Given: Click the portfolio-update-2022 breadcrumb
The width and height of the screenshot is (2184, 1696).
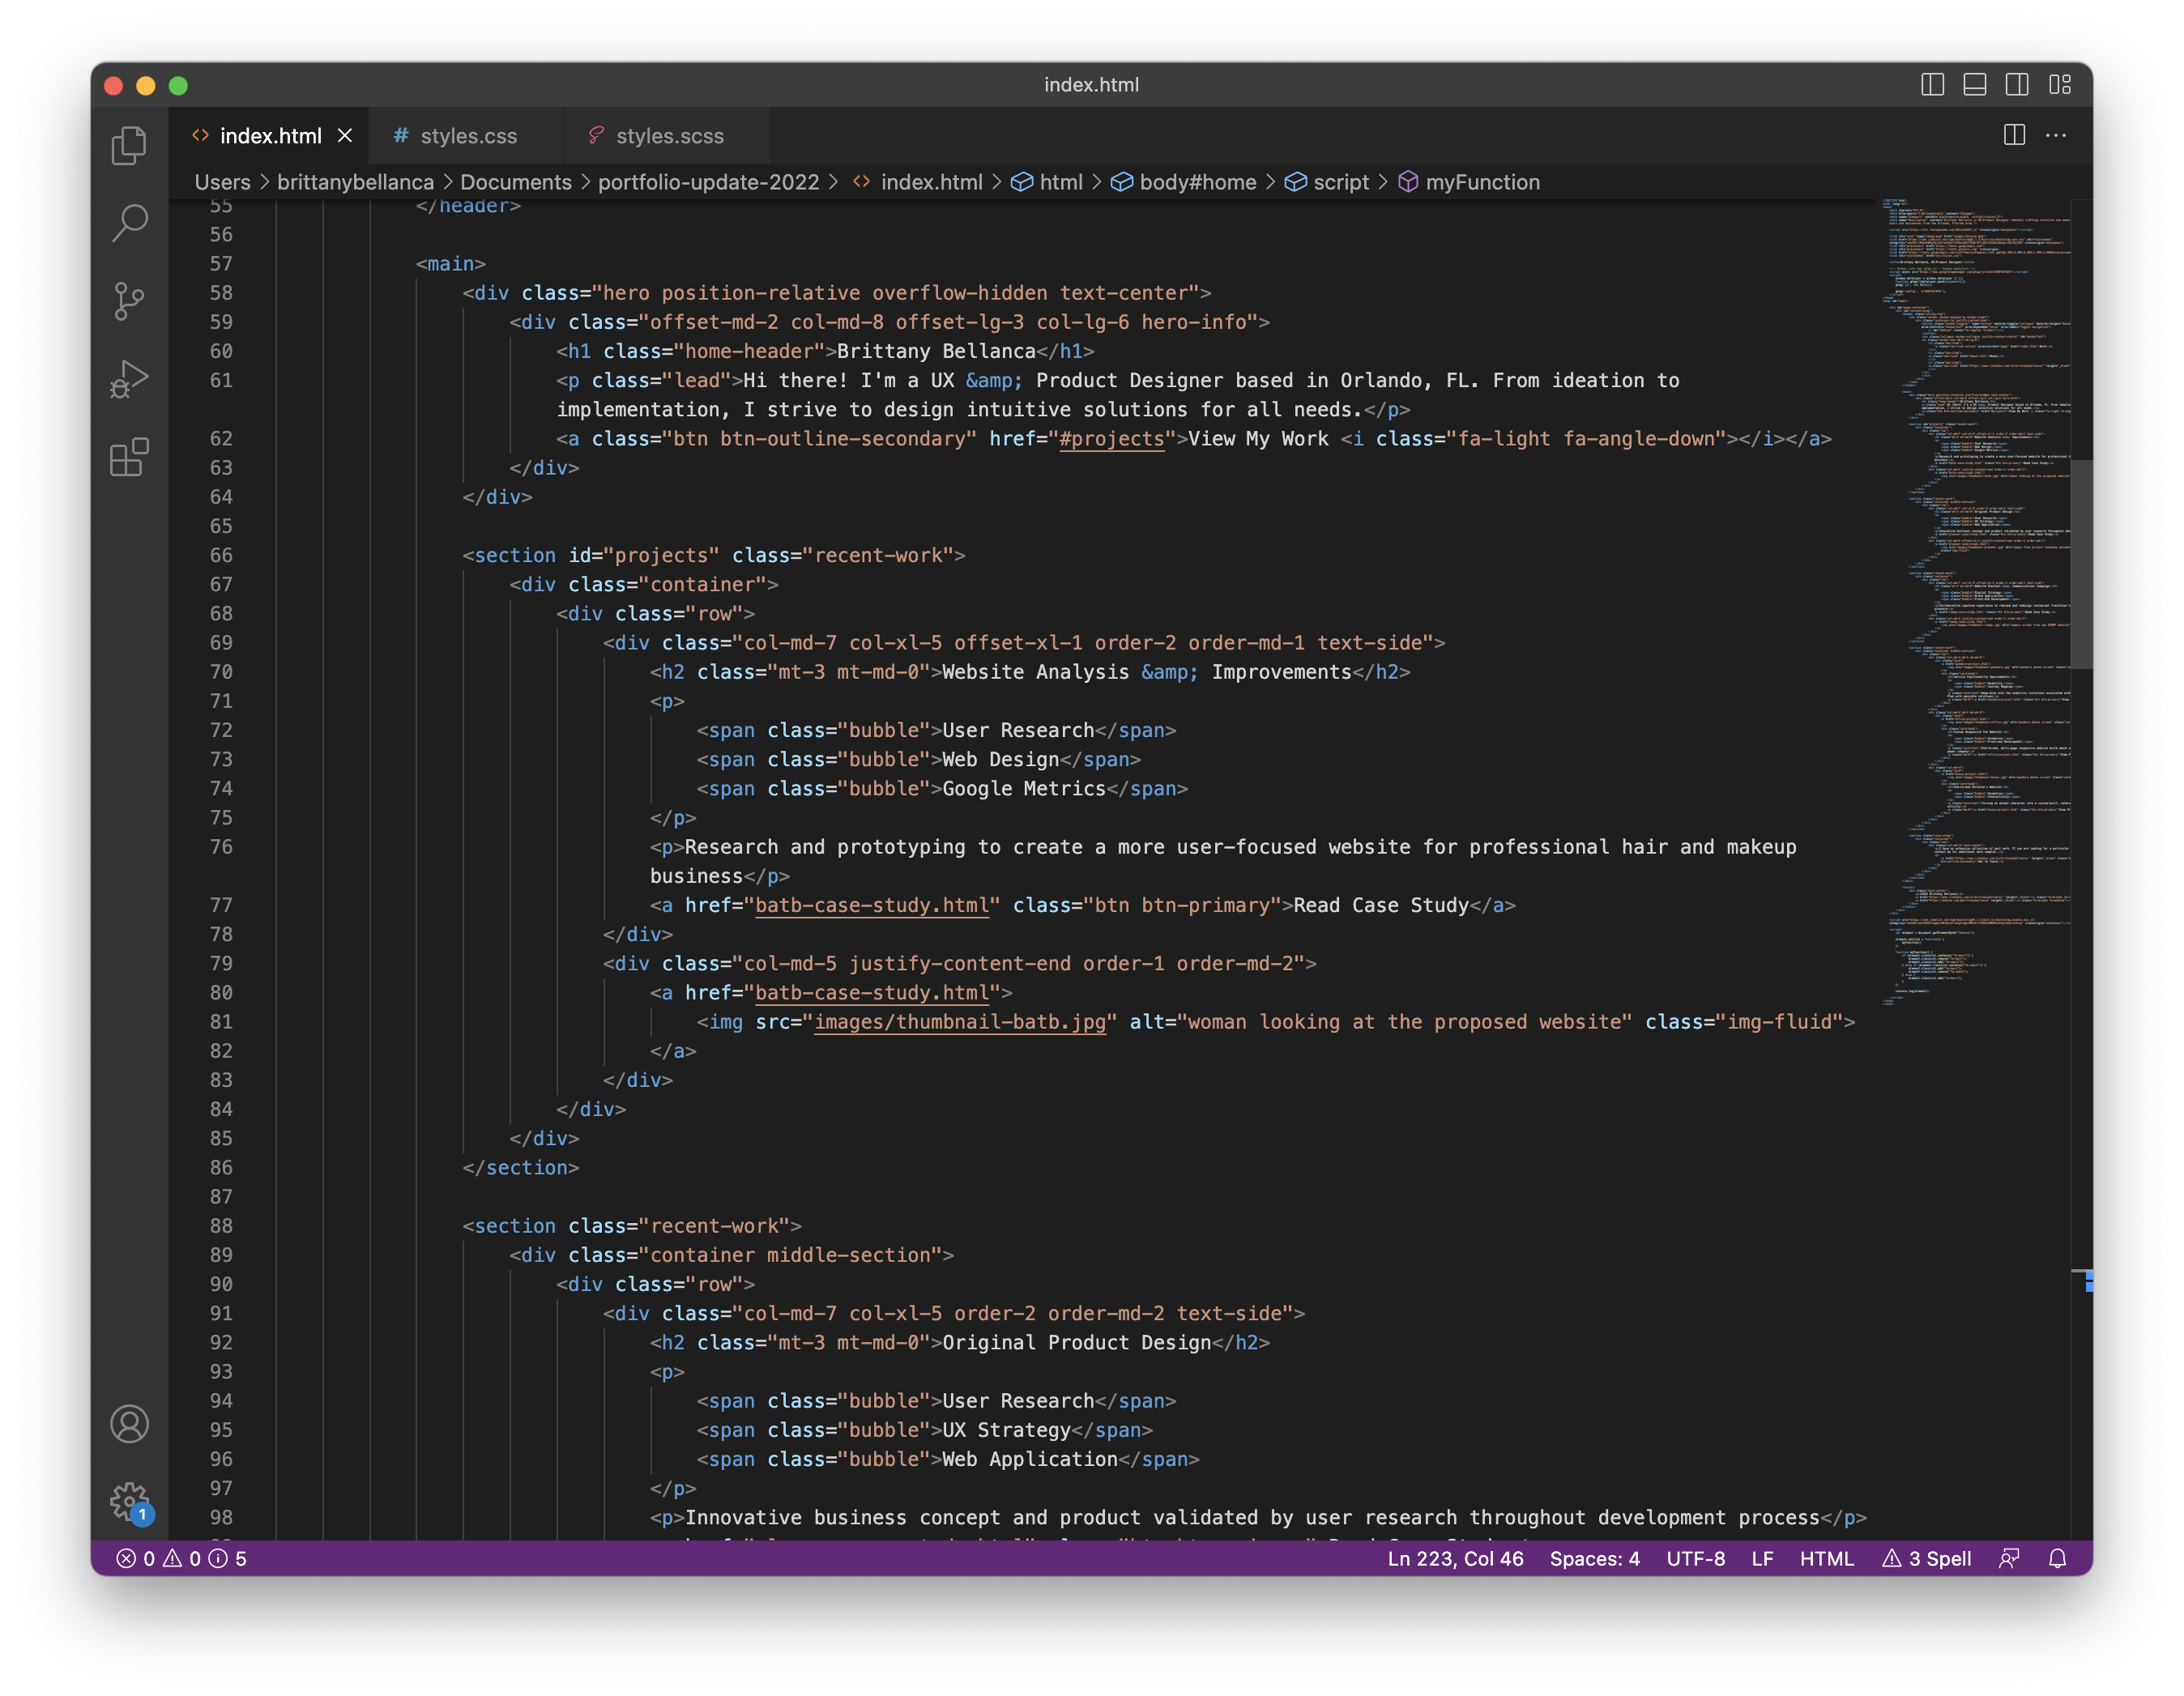Looking at the screenshot, I should click(x=708, y=182).
